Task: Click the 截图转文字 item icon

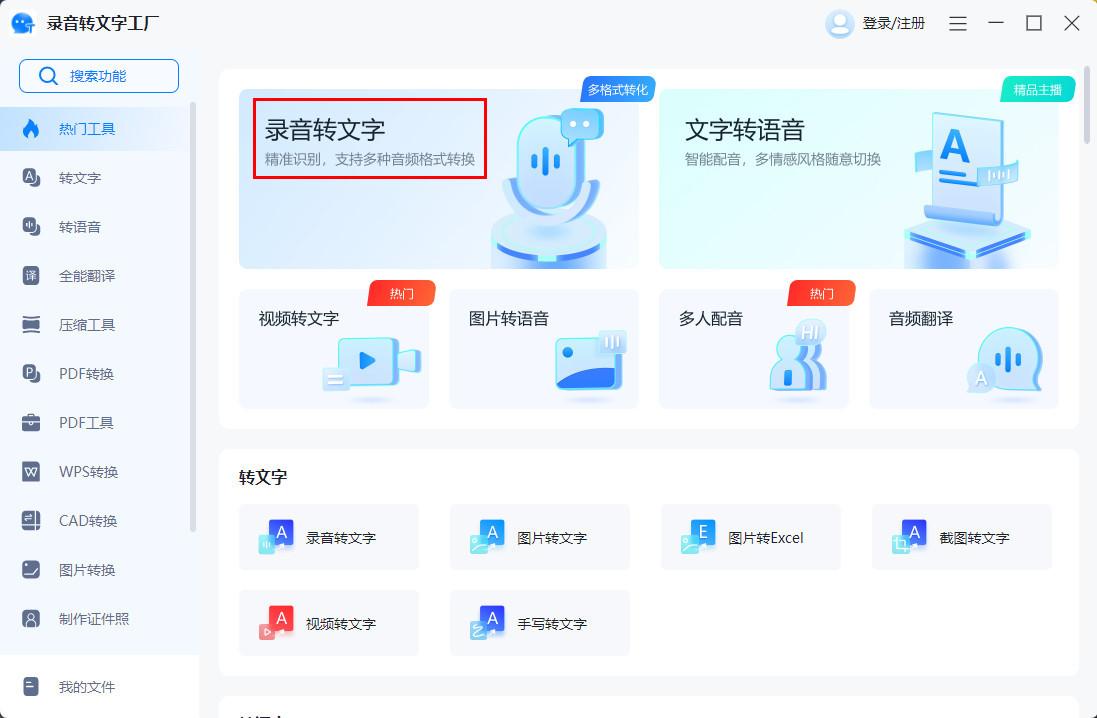Action: [910, 537]
